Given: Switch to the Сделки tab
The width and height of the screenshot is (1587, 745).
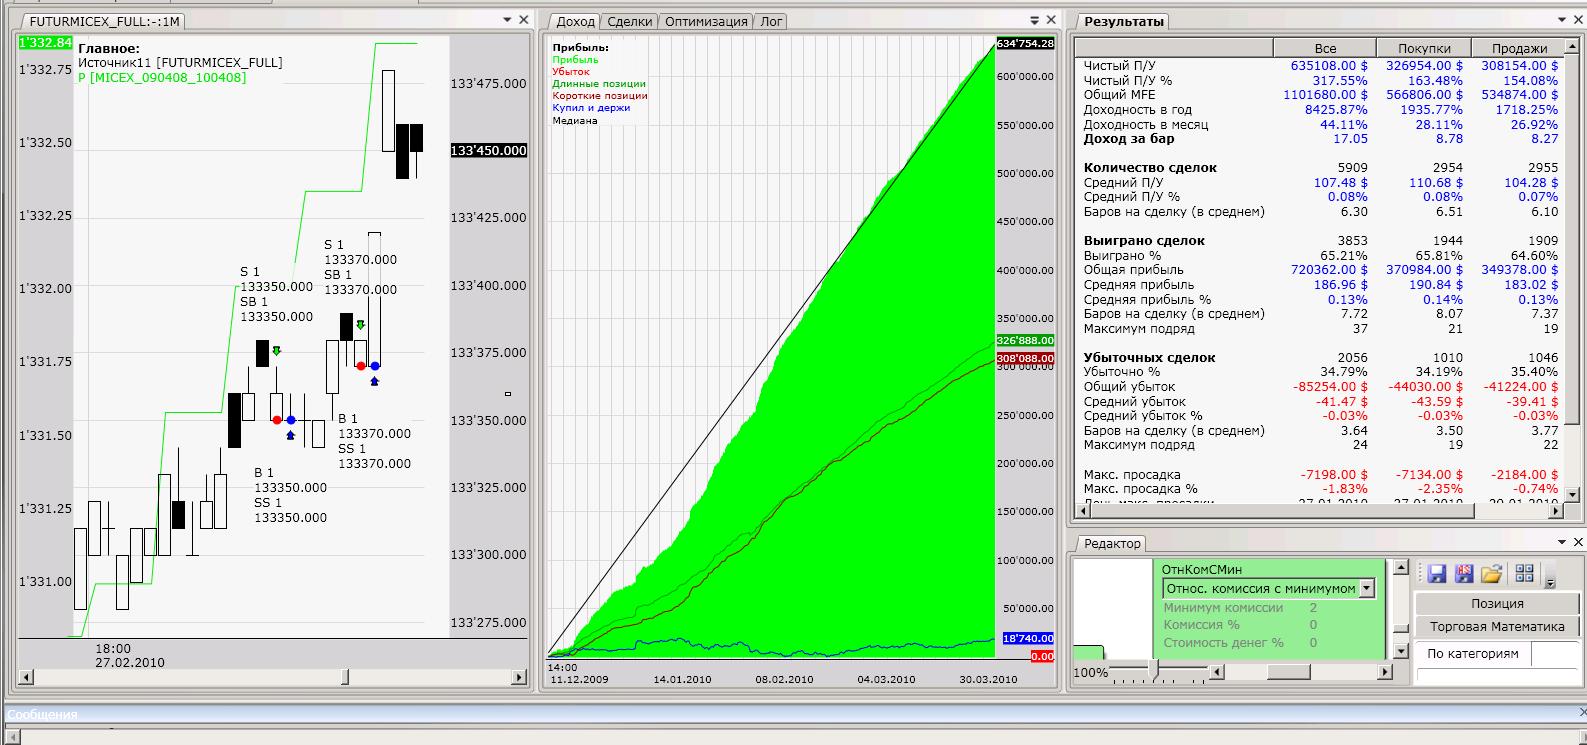Looking at the screenshot, I should [630, 21].
